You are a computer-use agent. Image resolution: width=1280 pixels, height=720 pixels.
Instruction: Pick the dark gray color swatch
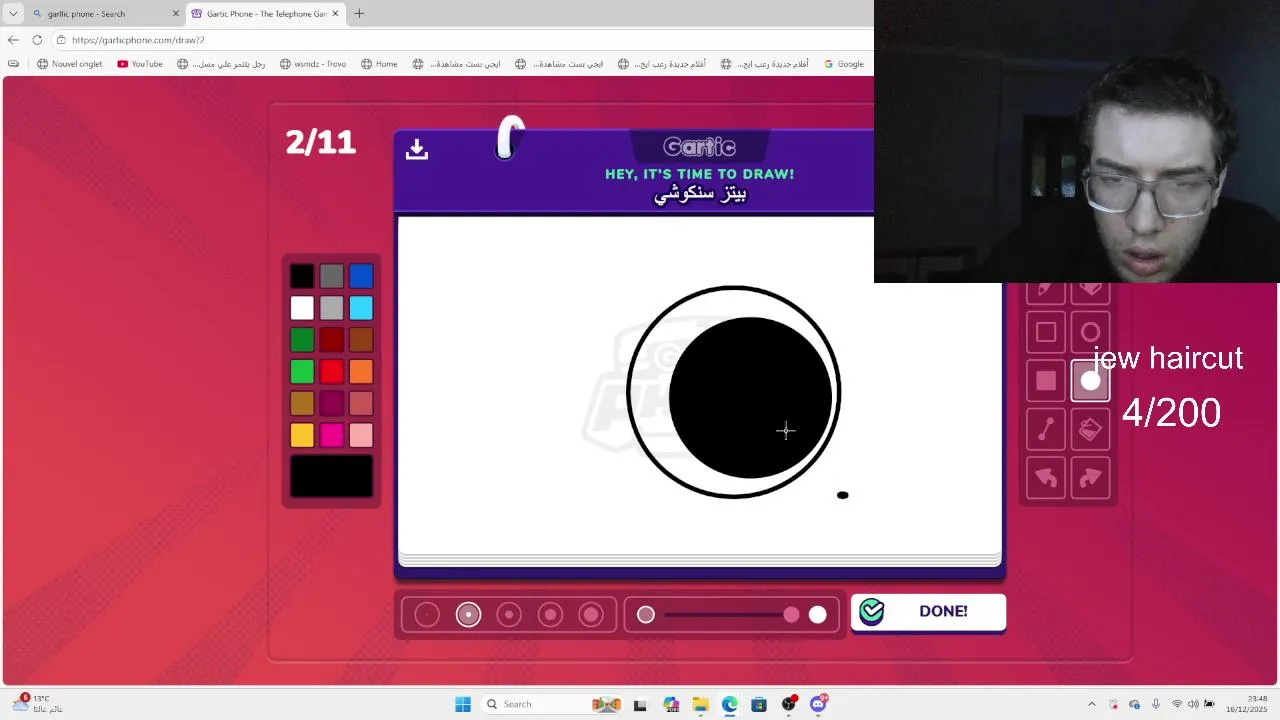point(332,276)
